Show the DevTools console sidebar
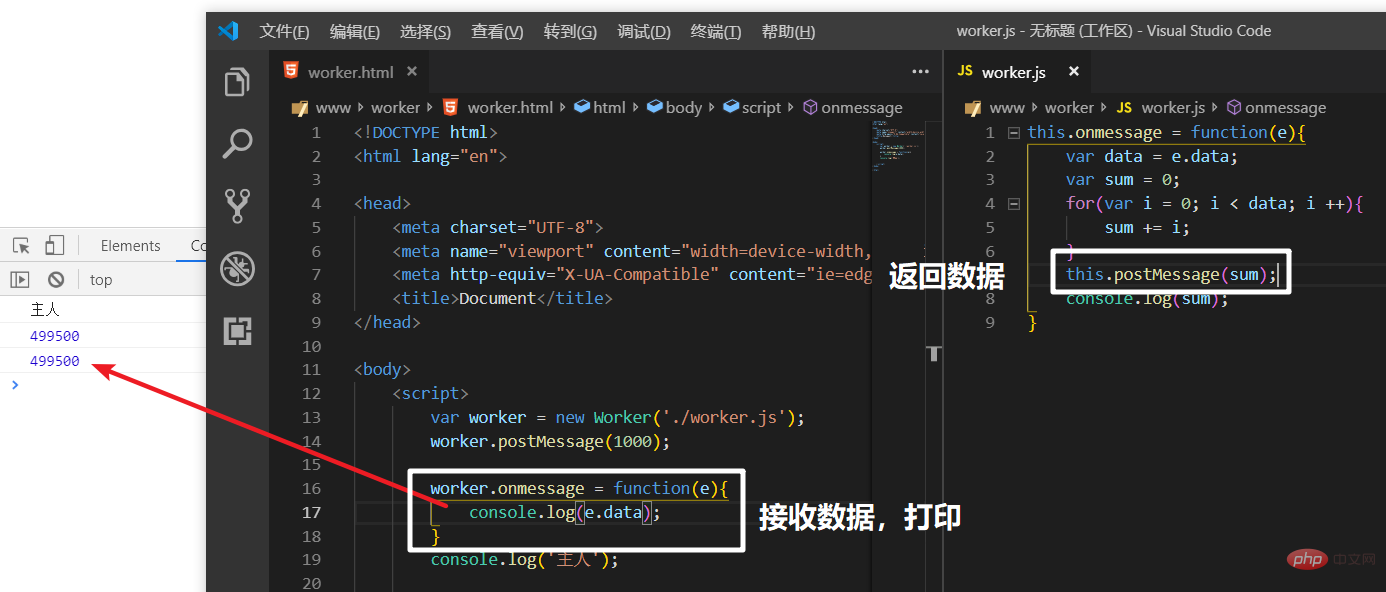The height and width of the screenshot is (592, 1386). [20, 280]
